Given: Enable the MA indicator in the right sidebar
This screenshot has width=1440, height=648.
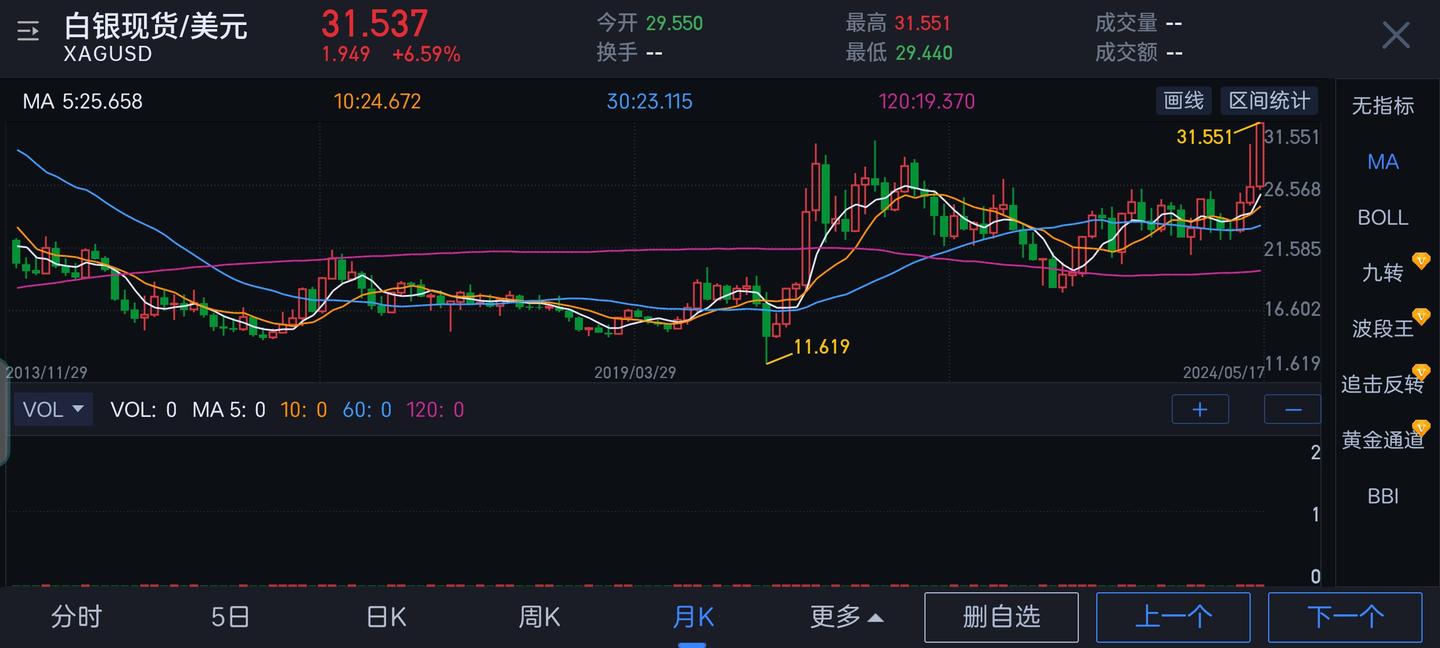Looking at the screenshot, I should pyautogui.click(x=1383, y=161).
